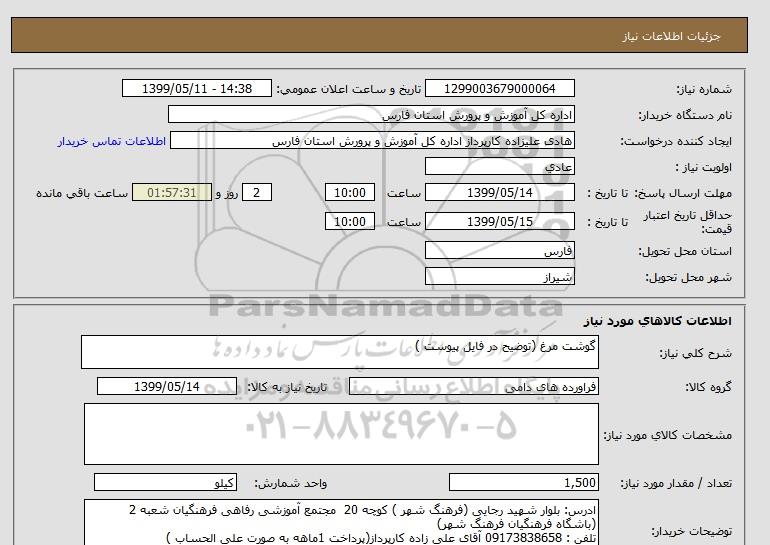This screenshot has height=545, width=770.
Task: Click the quantity field 1,500
Action: 524,483
